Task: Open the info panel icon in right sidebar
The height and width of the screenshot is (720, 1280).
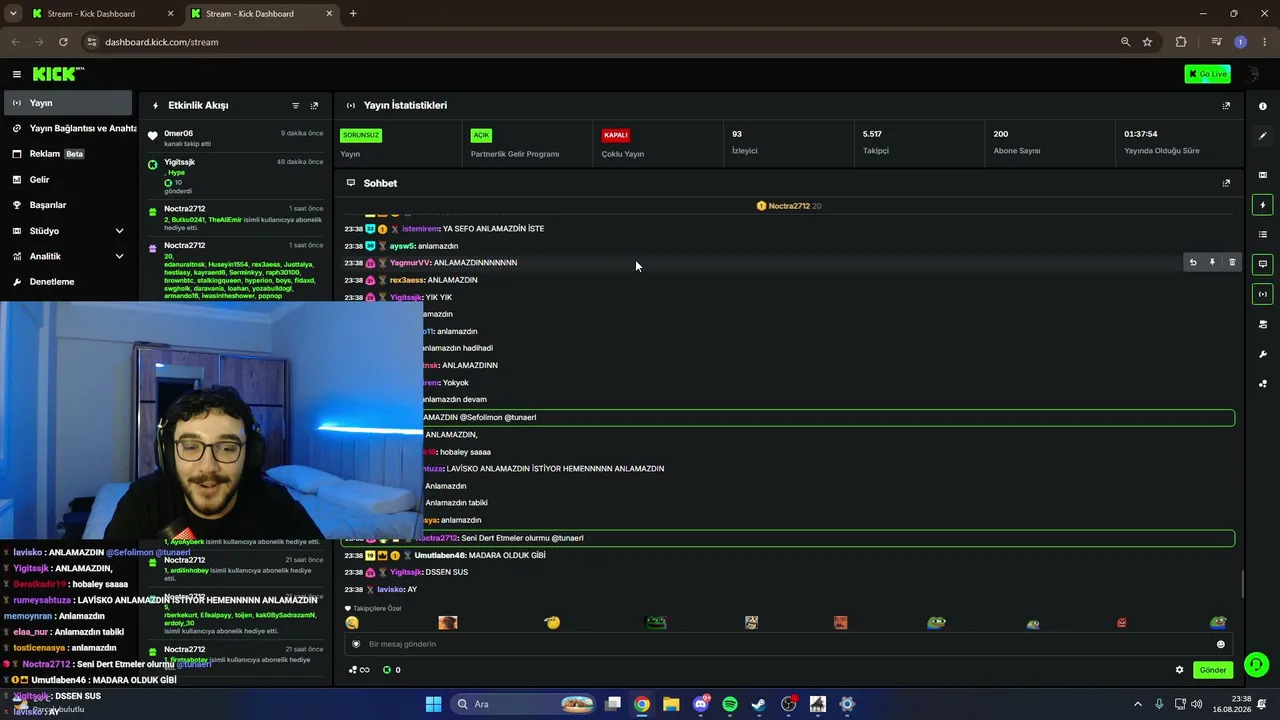Action: point(1262,106)
